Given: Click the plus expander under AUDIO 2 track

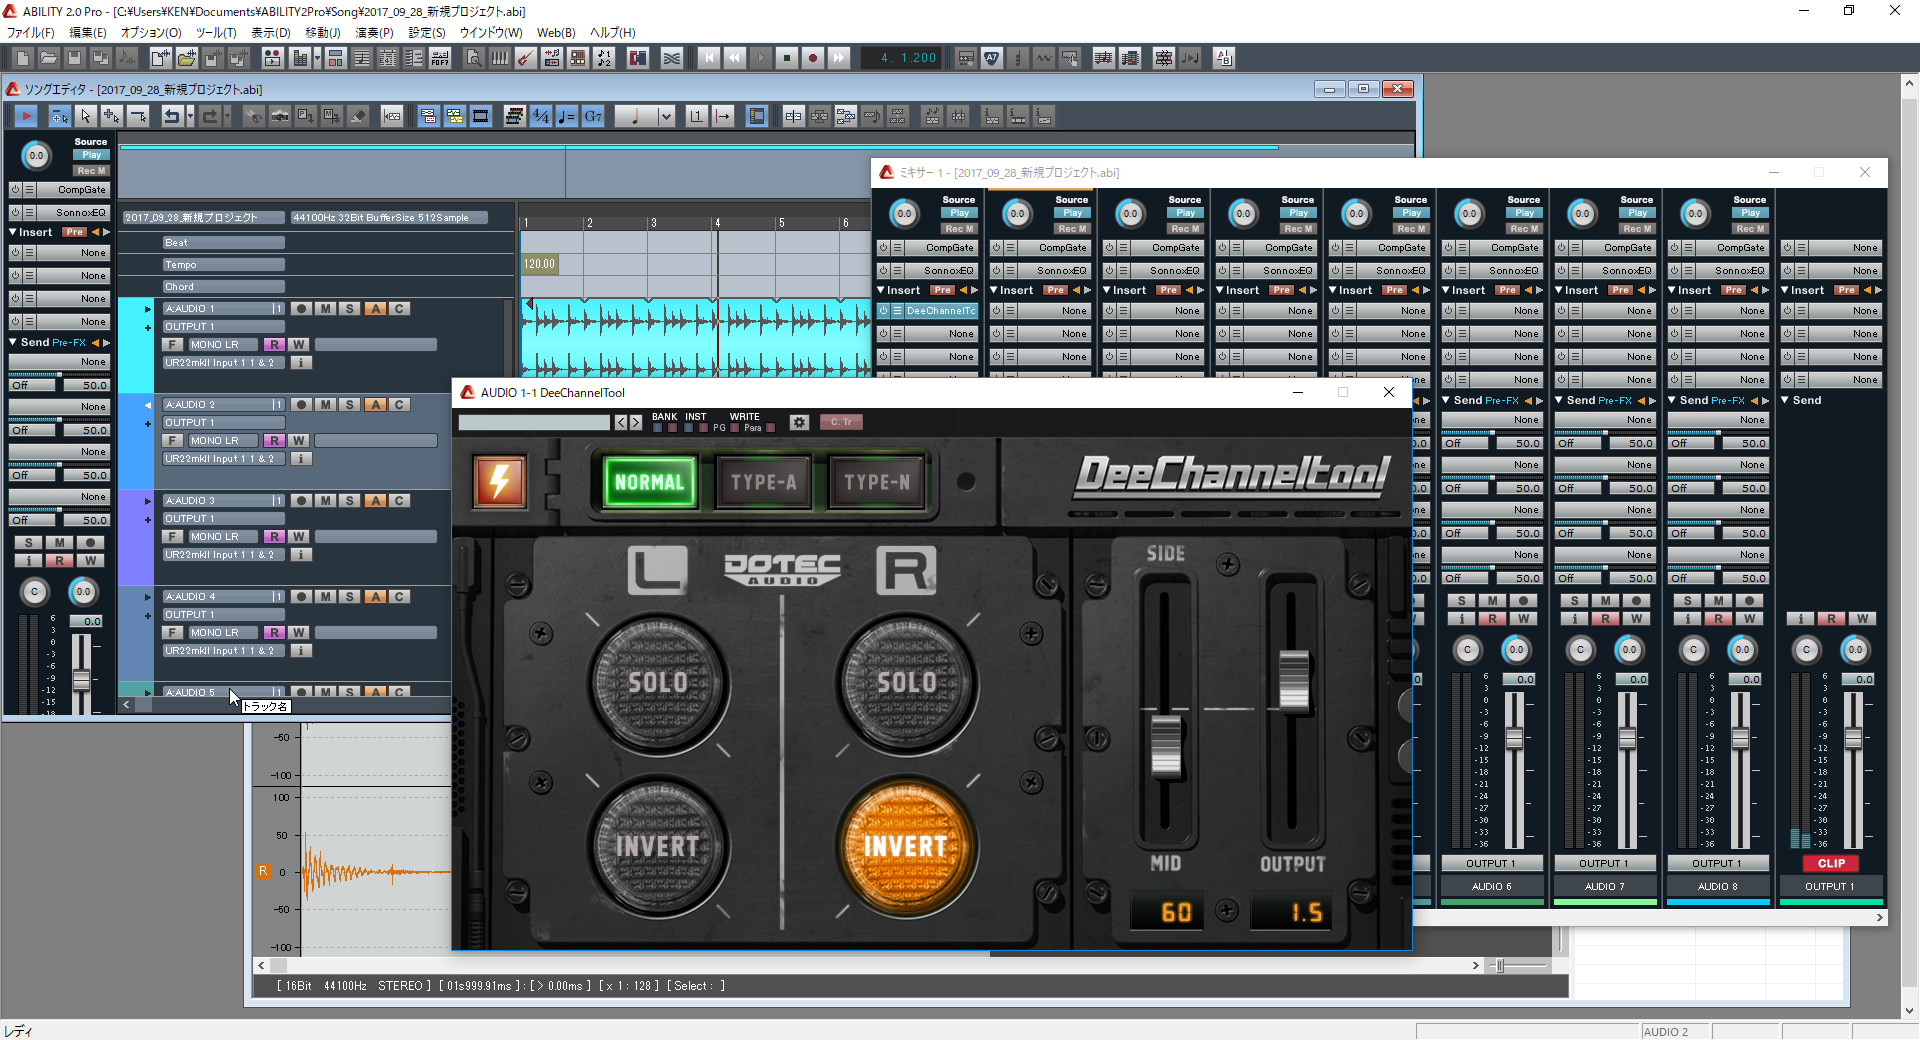Looking at the screenshot, I should [148, 424].
